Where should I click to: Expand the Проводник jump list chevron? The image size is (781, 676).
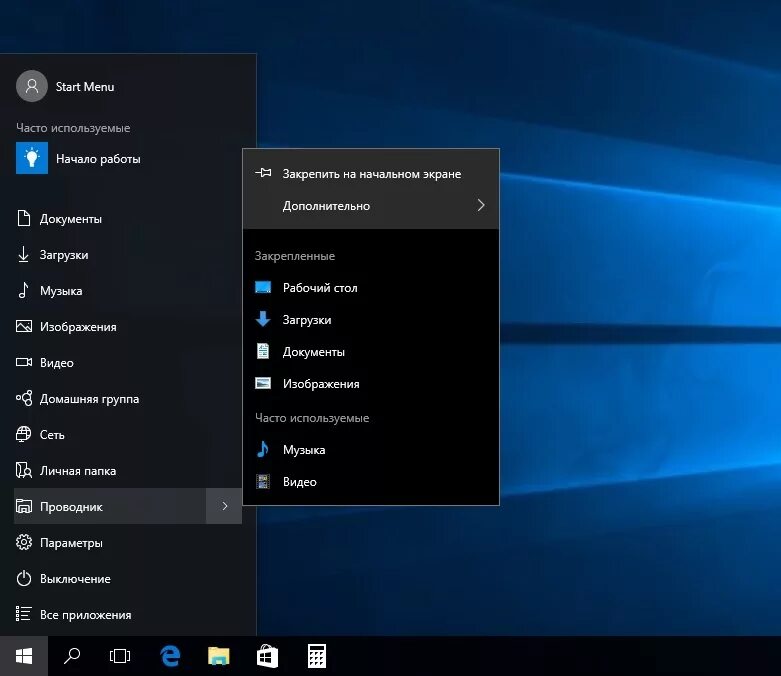(x=224, y=506)
